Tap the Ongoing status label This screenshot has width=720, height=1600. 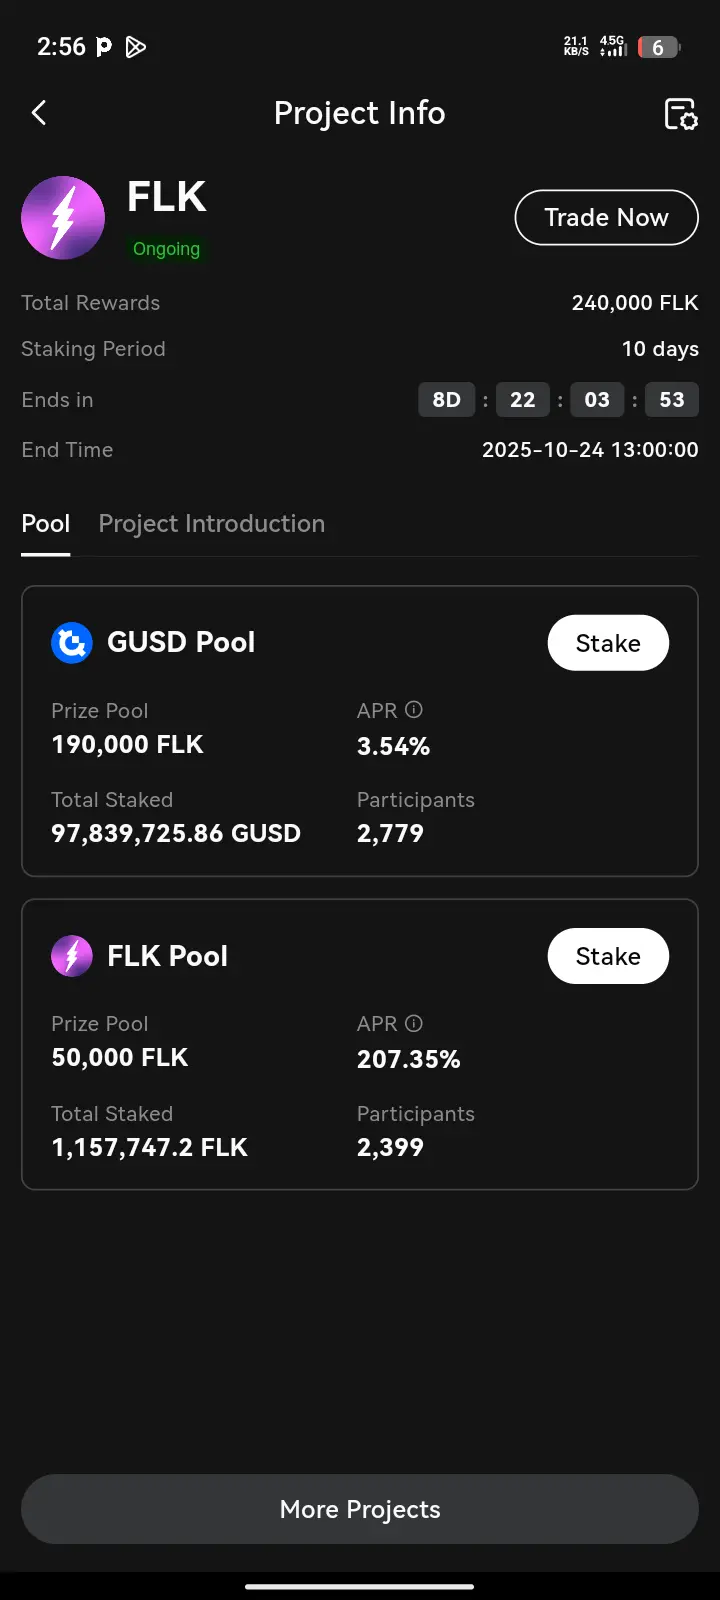[166, 249]
